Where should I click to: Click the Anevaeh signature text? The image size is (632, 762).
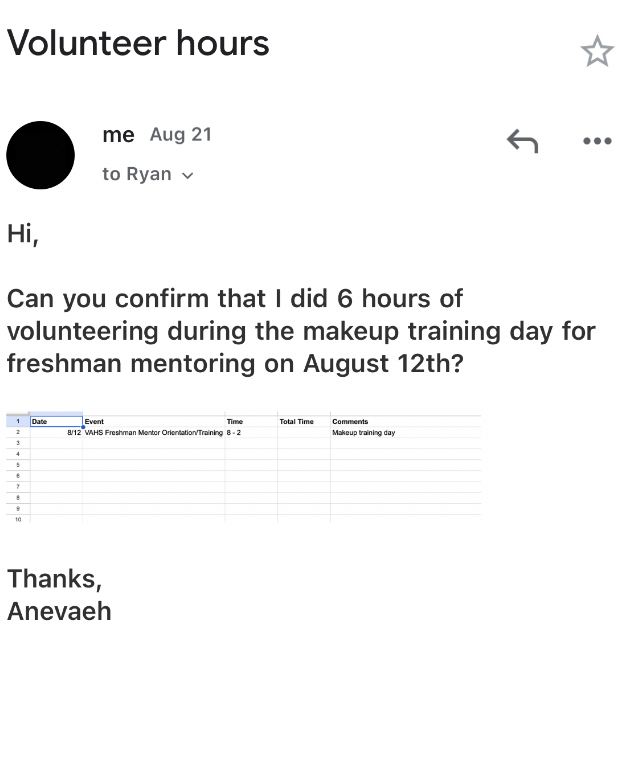pos(59,611)
